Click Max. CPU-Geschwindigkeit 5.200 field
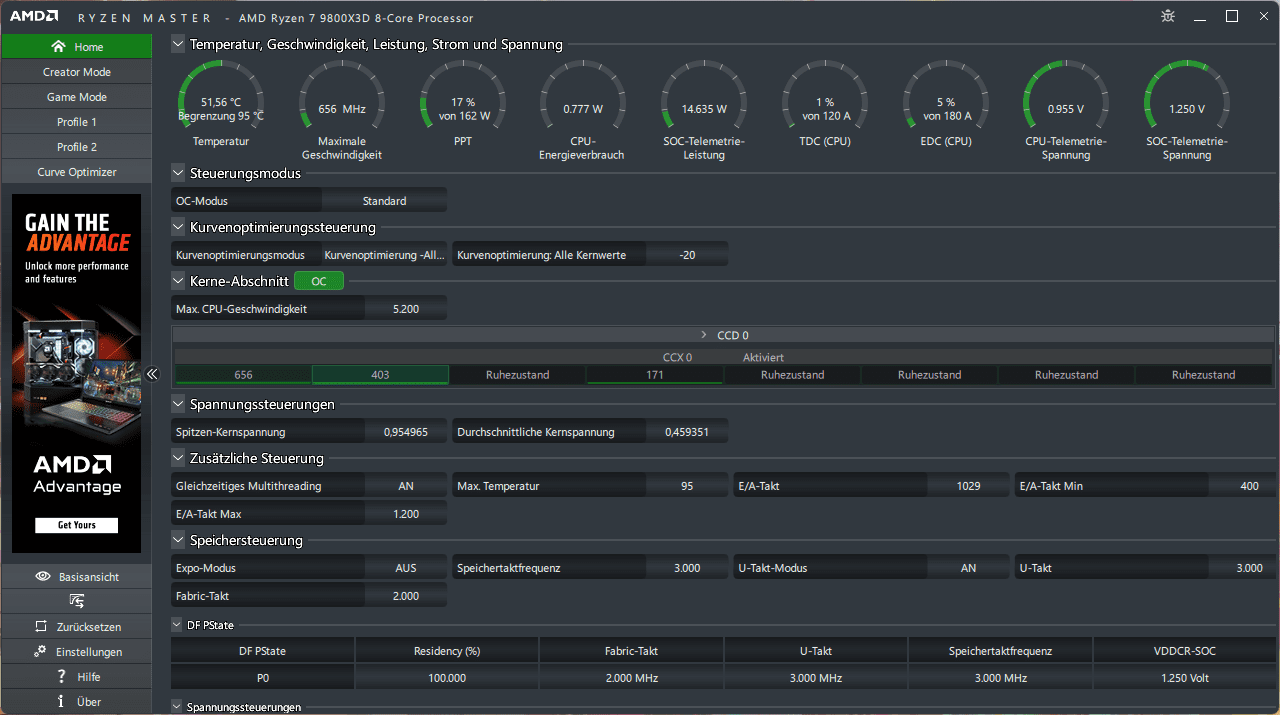The image size is (1280, 715). pyautogui.click(x=406, y=309)
